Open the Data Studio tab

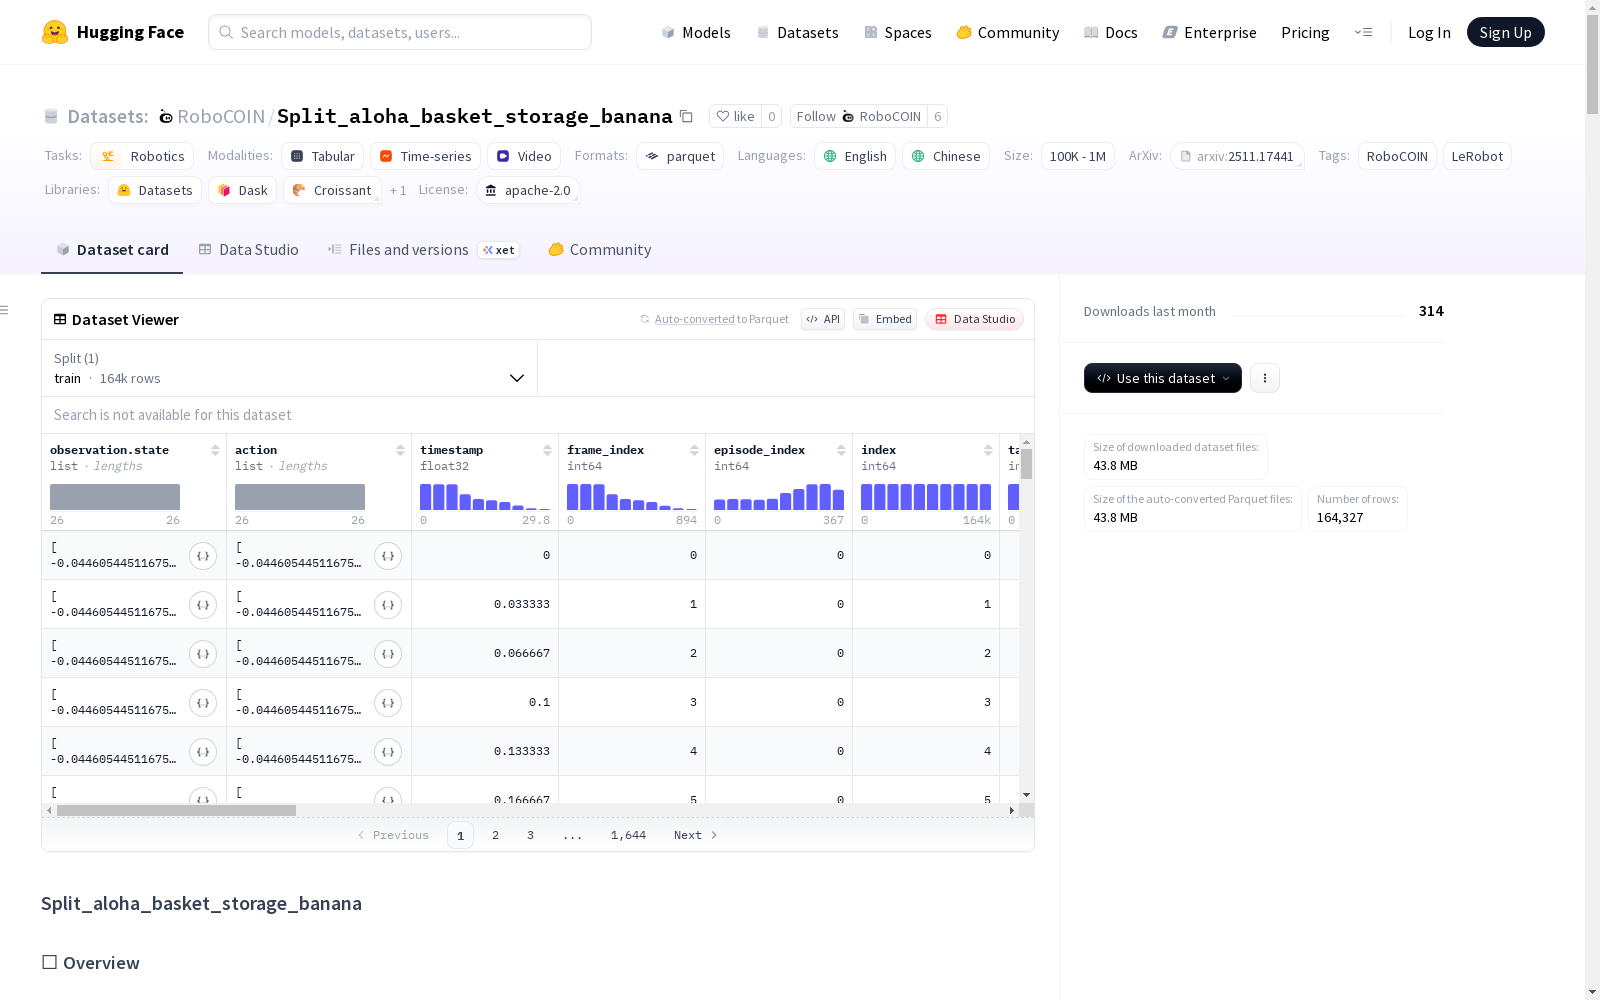click(x=248, y=250)
